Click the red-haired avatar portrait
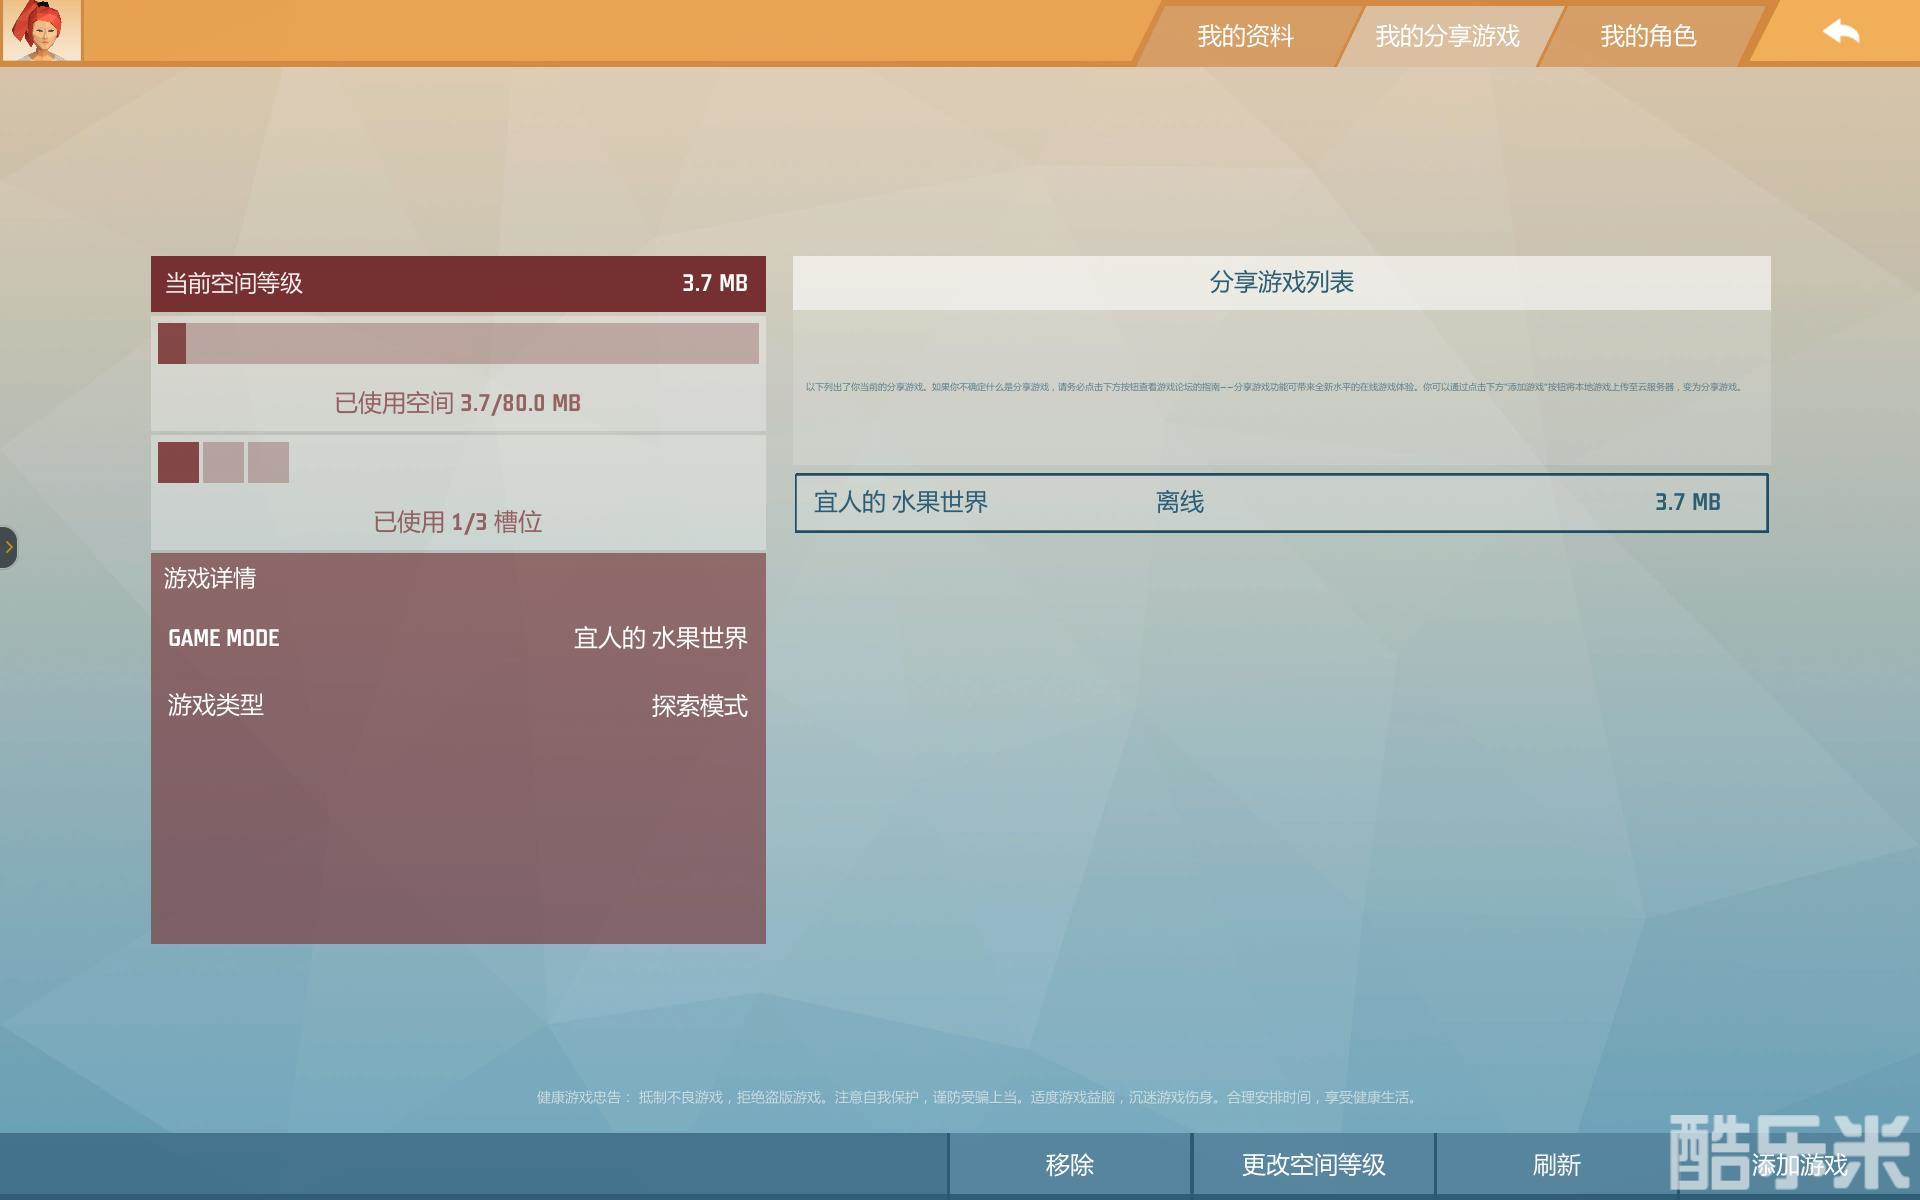The image size is (1920, 1200). click(41, 30)
